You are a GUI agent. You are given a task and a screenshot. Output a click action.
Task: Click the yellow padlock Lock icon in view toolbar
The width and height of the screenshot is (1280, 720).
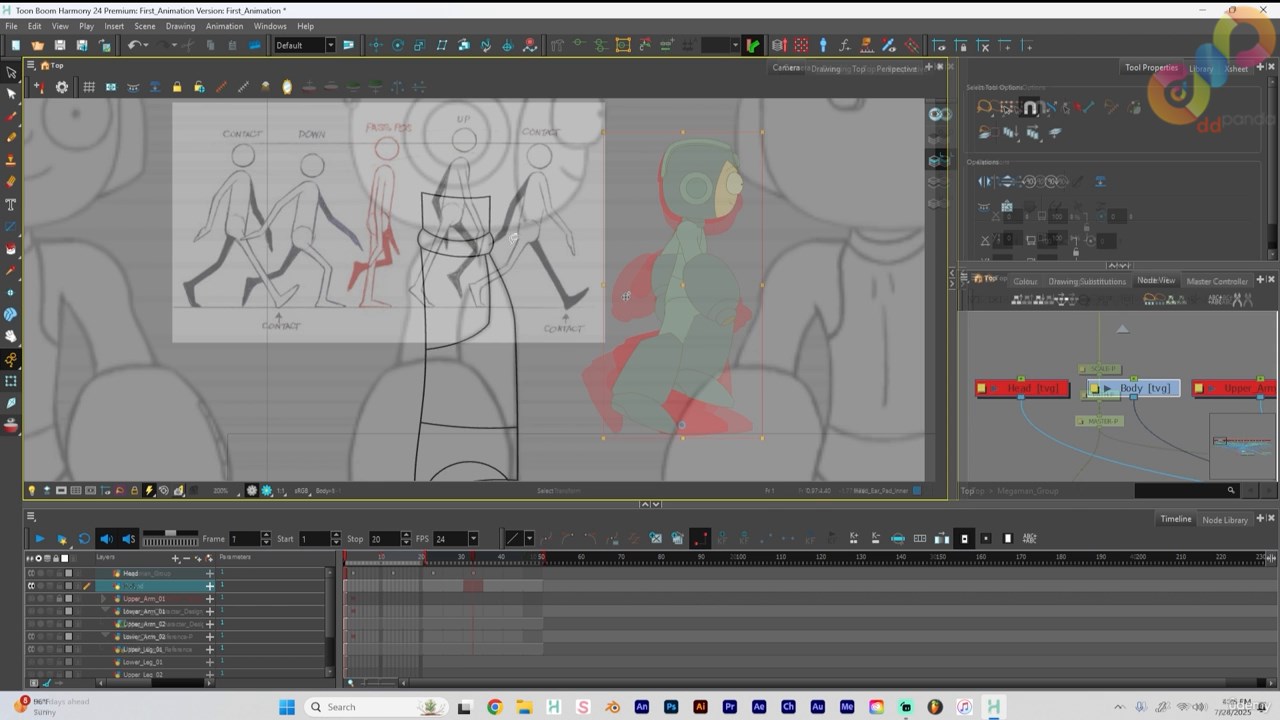(177, 87)
